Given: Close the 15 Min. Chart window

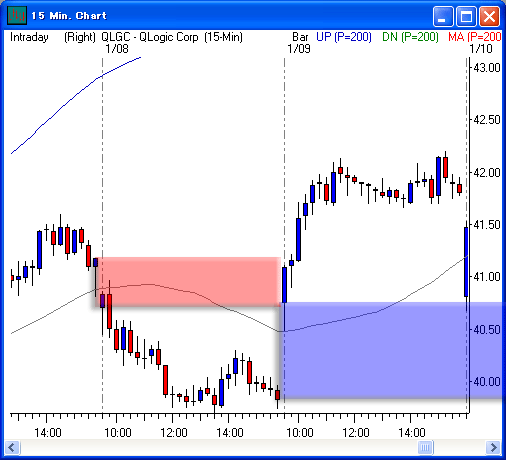Looking at the screenshot, I should tap(489, 16).
